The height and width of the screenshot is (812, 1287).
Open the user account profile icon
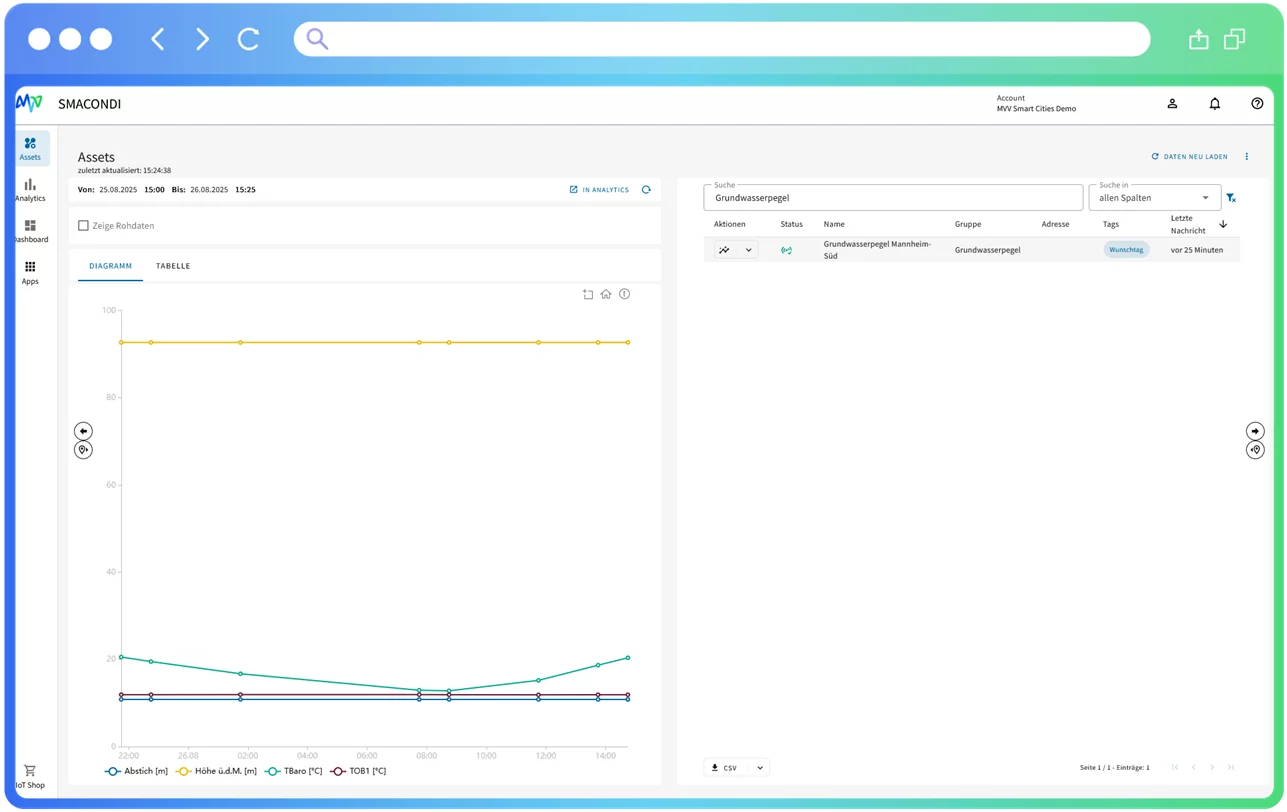coord(1172,104)
